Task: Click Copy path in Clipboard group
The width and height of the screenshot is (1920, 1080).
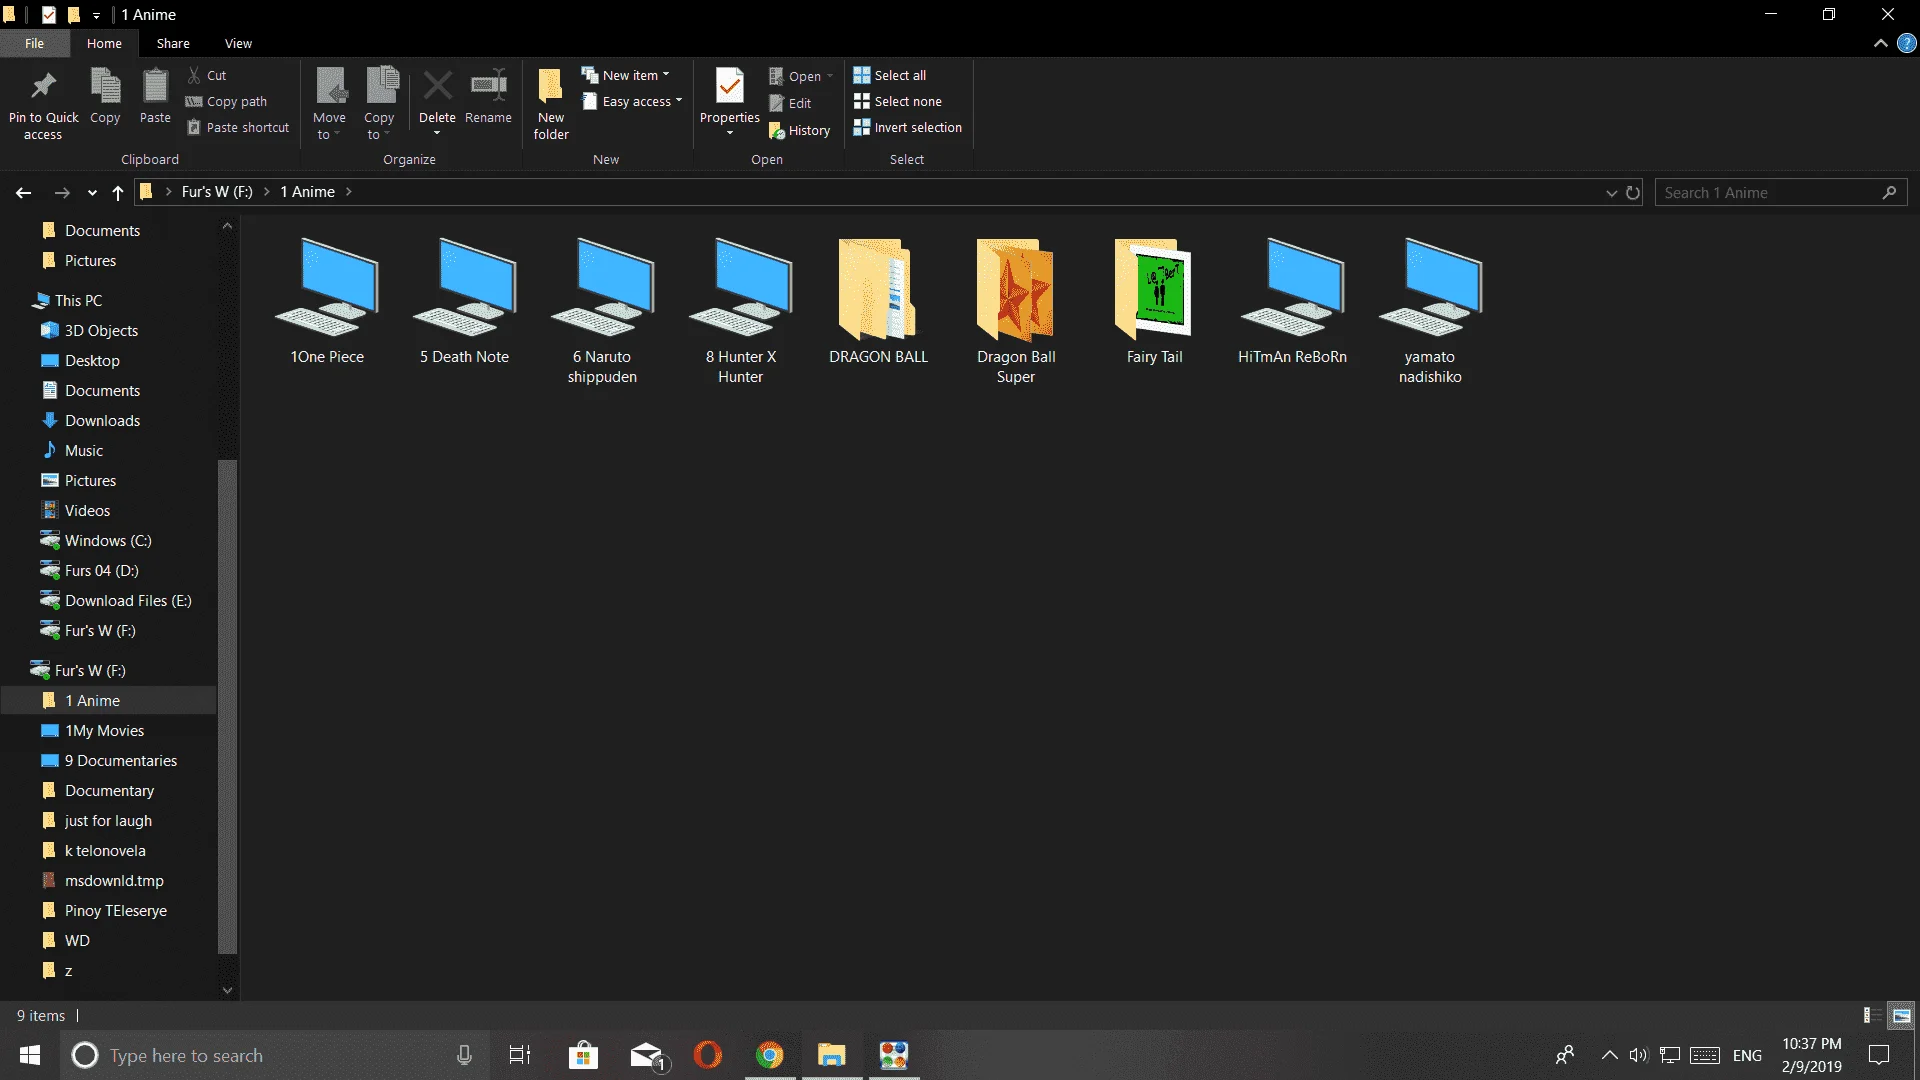Action: (x=226, y=101)
